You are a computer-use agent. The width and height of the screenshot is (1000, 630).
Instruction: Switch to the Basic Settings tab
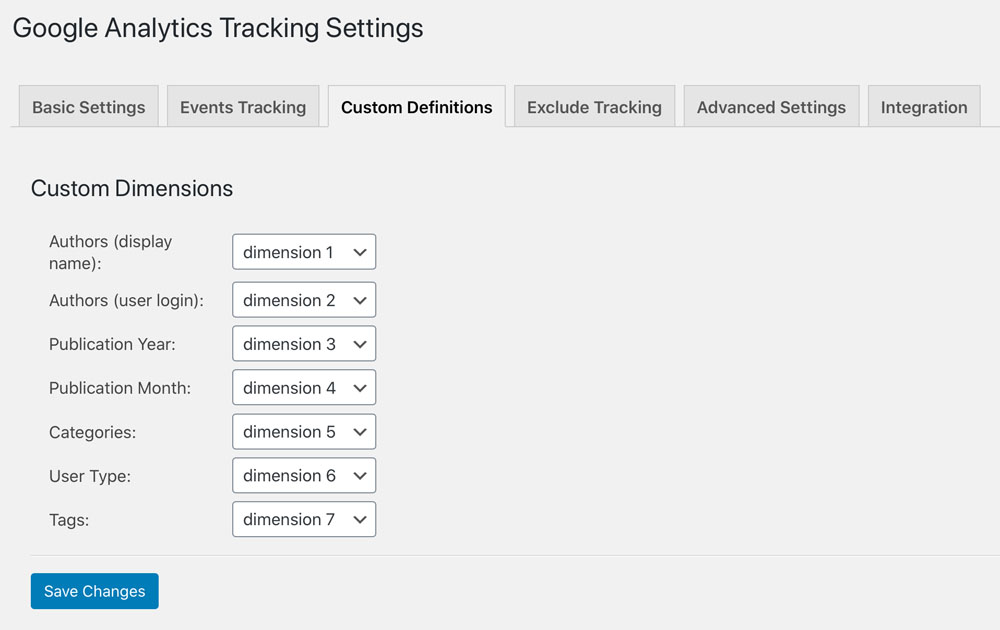click(89, 106)
